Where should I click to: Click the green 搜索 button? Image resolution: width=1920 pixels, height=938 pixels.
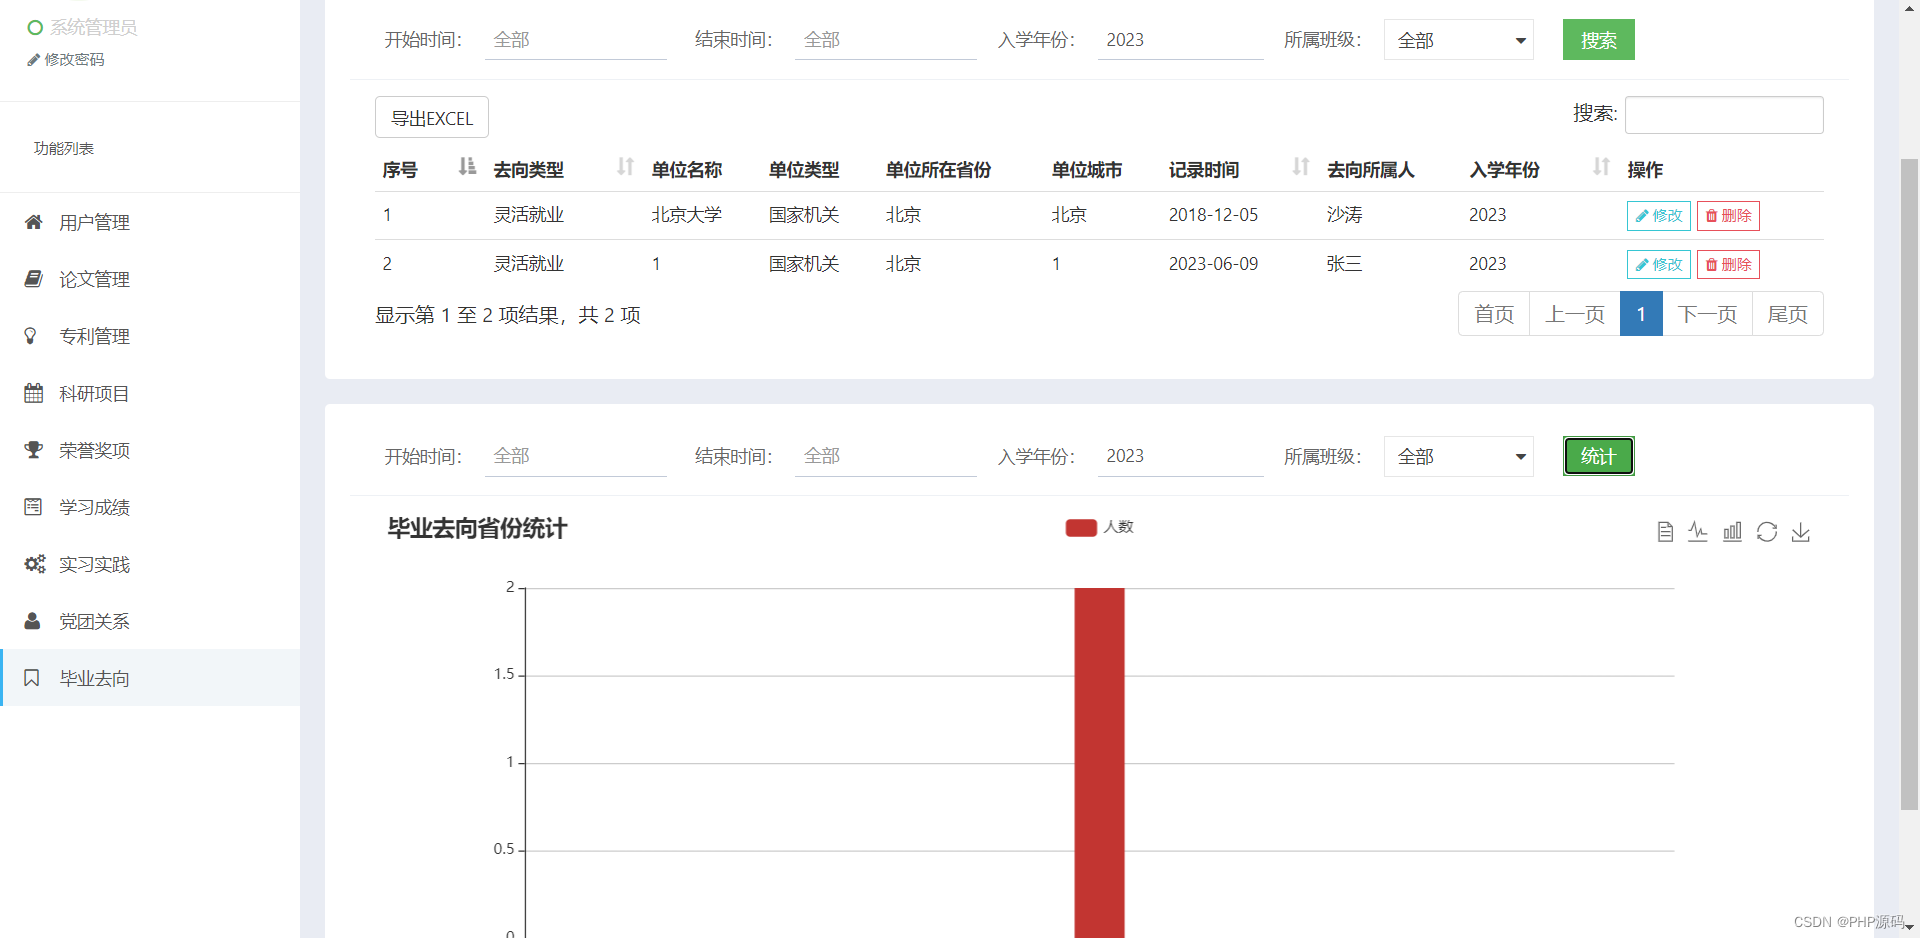pyautogui.click(x=1598, y=40)
